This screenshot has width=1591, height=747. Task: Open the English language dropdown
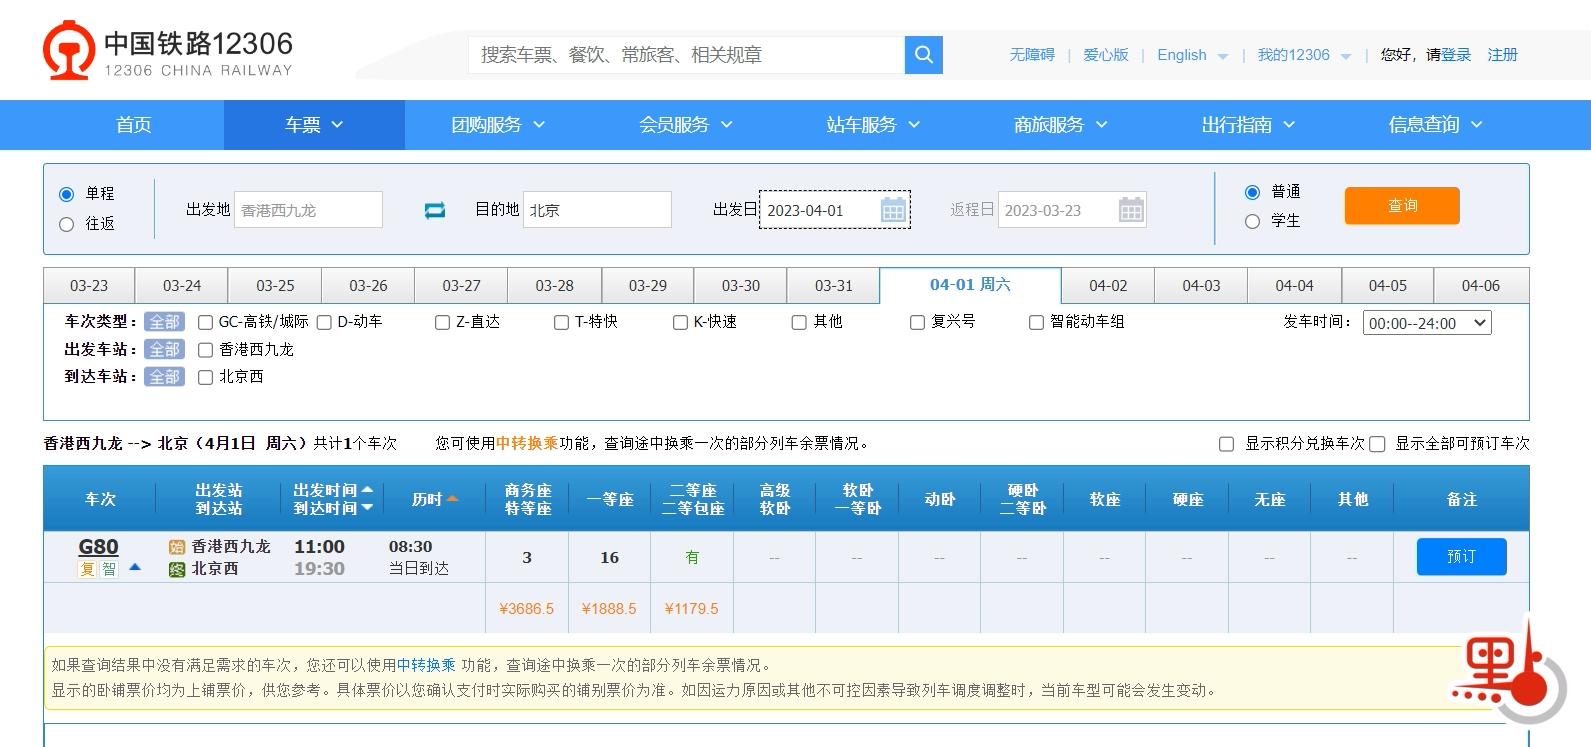click(x=1192, y=55)
